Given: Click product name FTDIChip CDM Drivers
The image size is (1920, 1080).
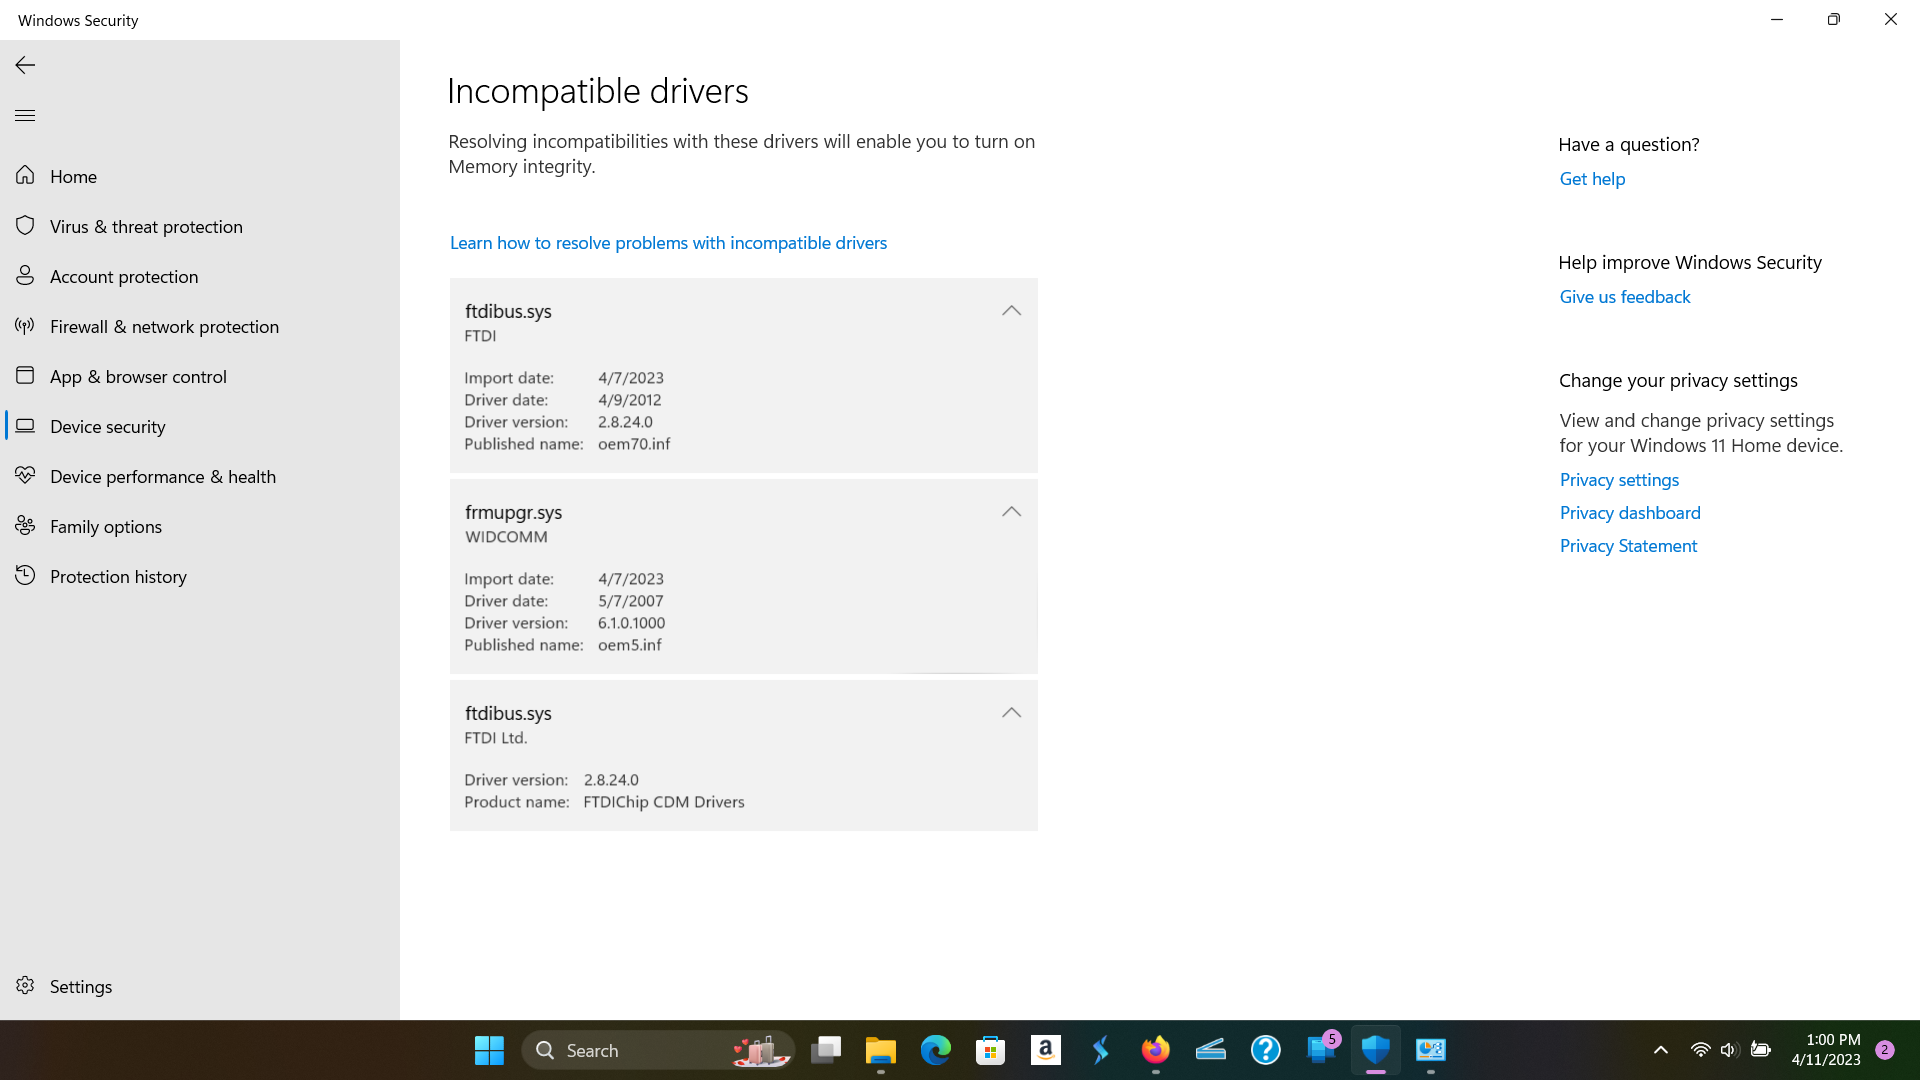Looking at the screenshot, I should click(664, 802).
